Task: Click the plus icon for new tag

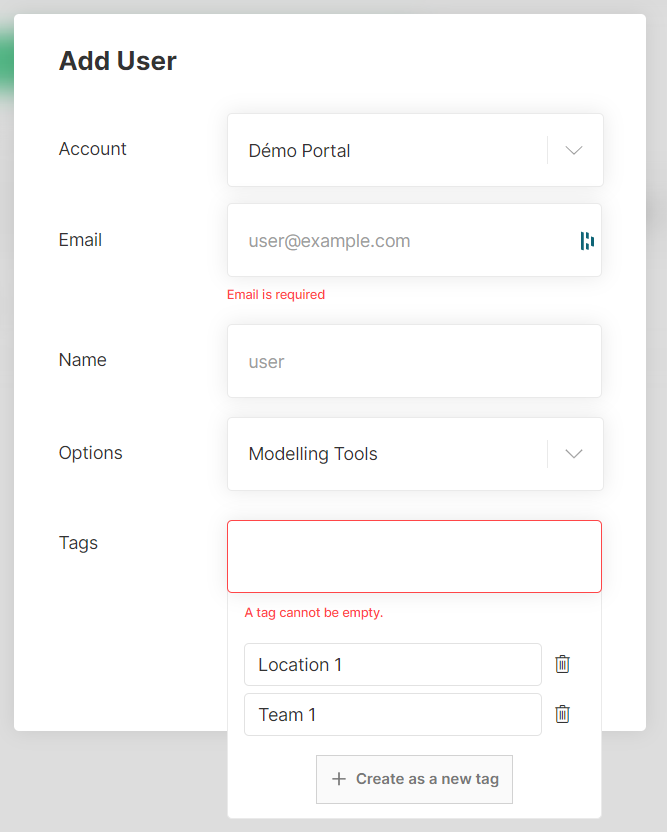Action: [x=339, y=779]
